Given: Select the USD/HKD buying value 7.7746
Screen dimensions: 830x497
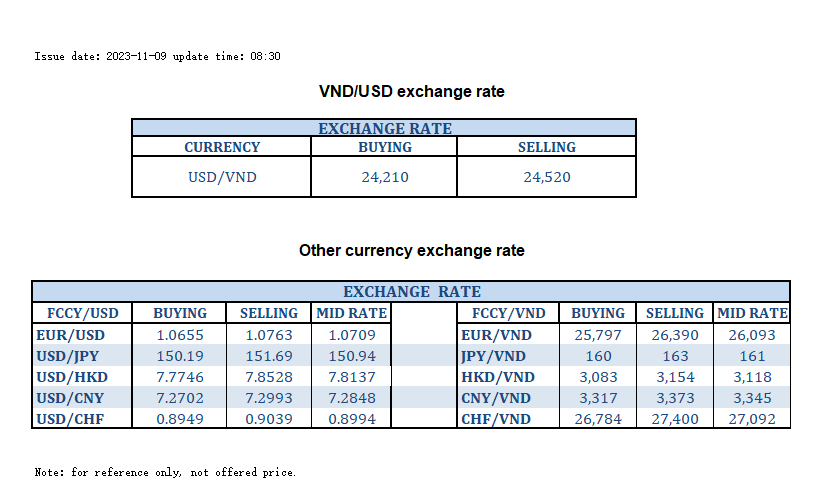Looking at the screenshot, I should (180, 377).
